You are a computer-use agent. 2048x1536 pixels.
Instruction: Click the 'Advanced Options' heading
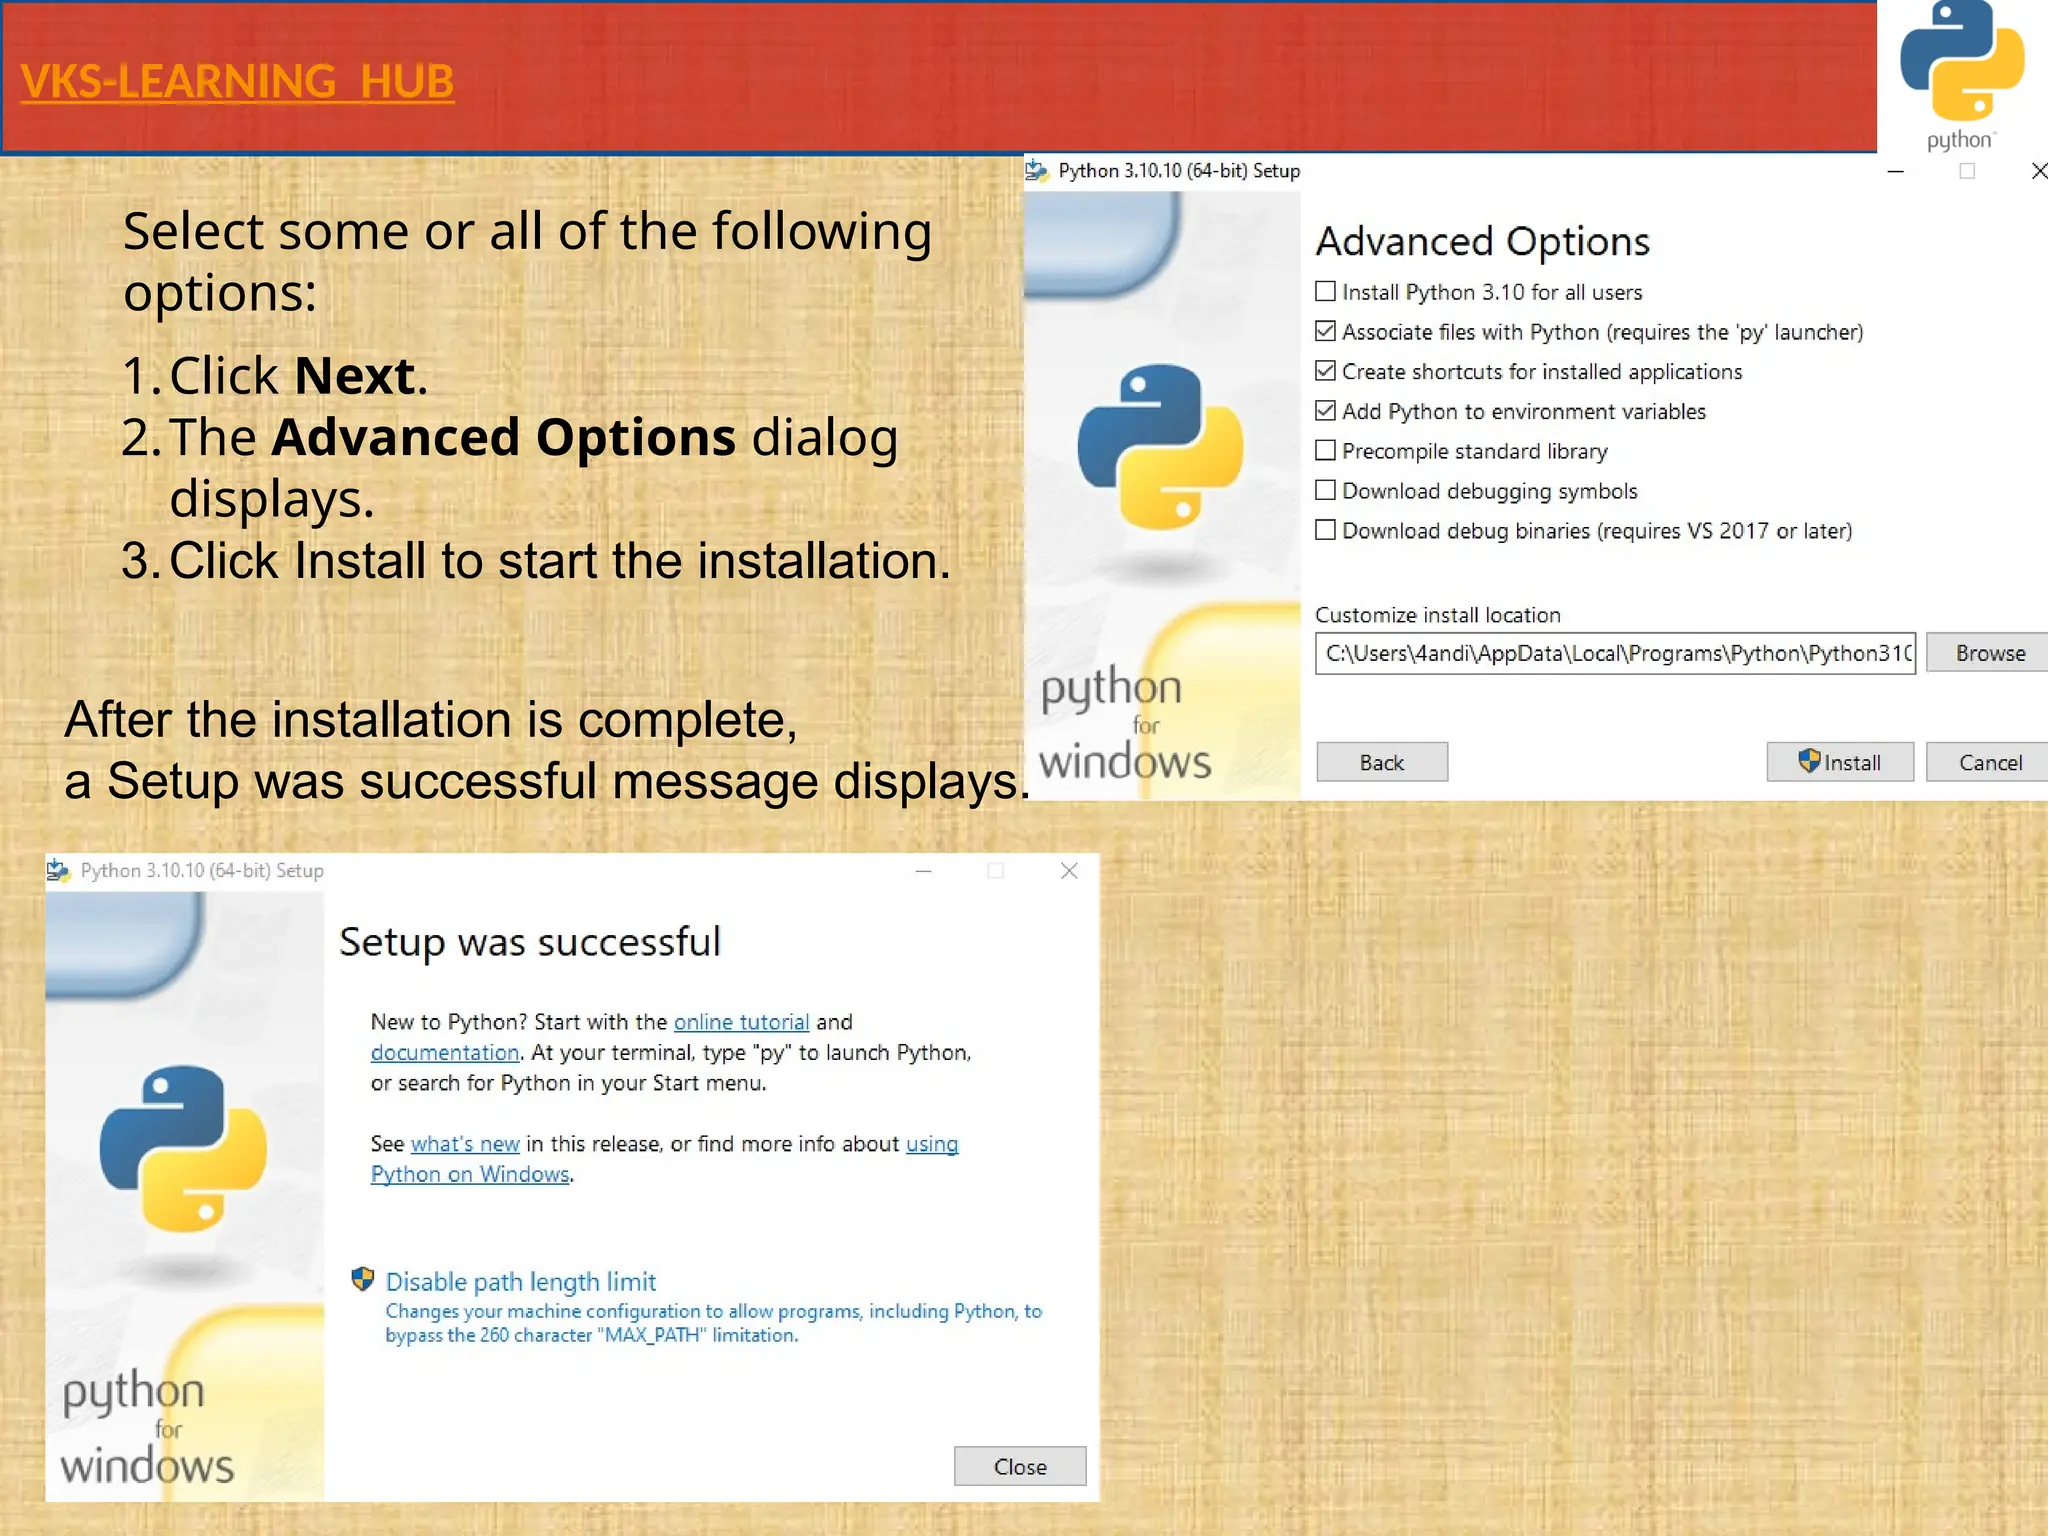pyautogui.click(x=1483, y=241)
